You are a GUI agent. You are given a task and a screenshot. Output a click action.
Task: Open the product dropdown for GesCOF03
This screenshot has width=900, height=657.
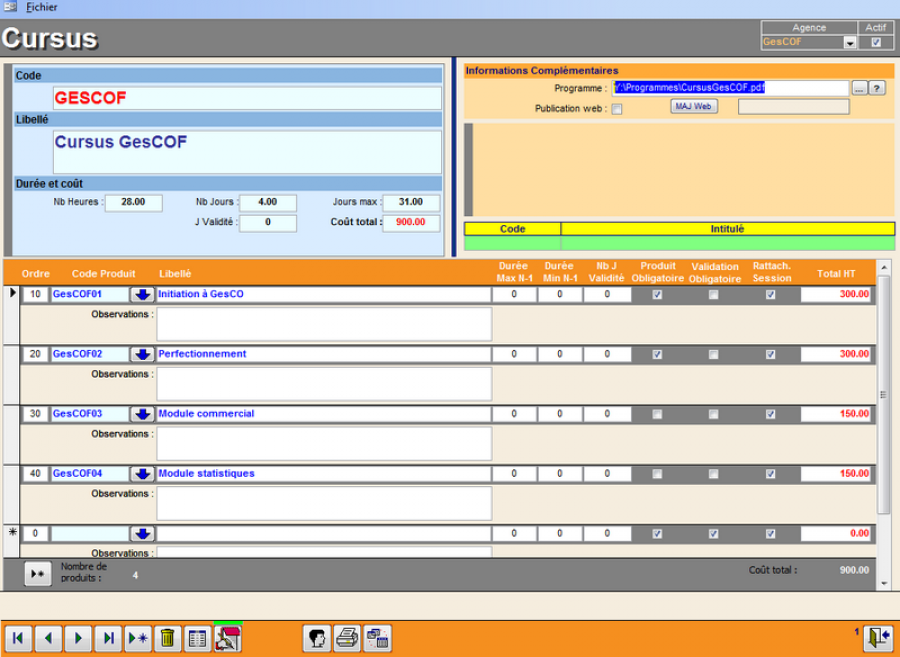[x=142, y=414]
